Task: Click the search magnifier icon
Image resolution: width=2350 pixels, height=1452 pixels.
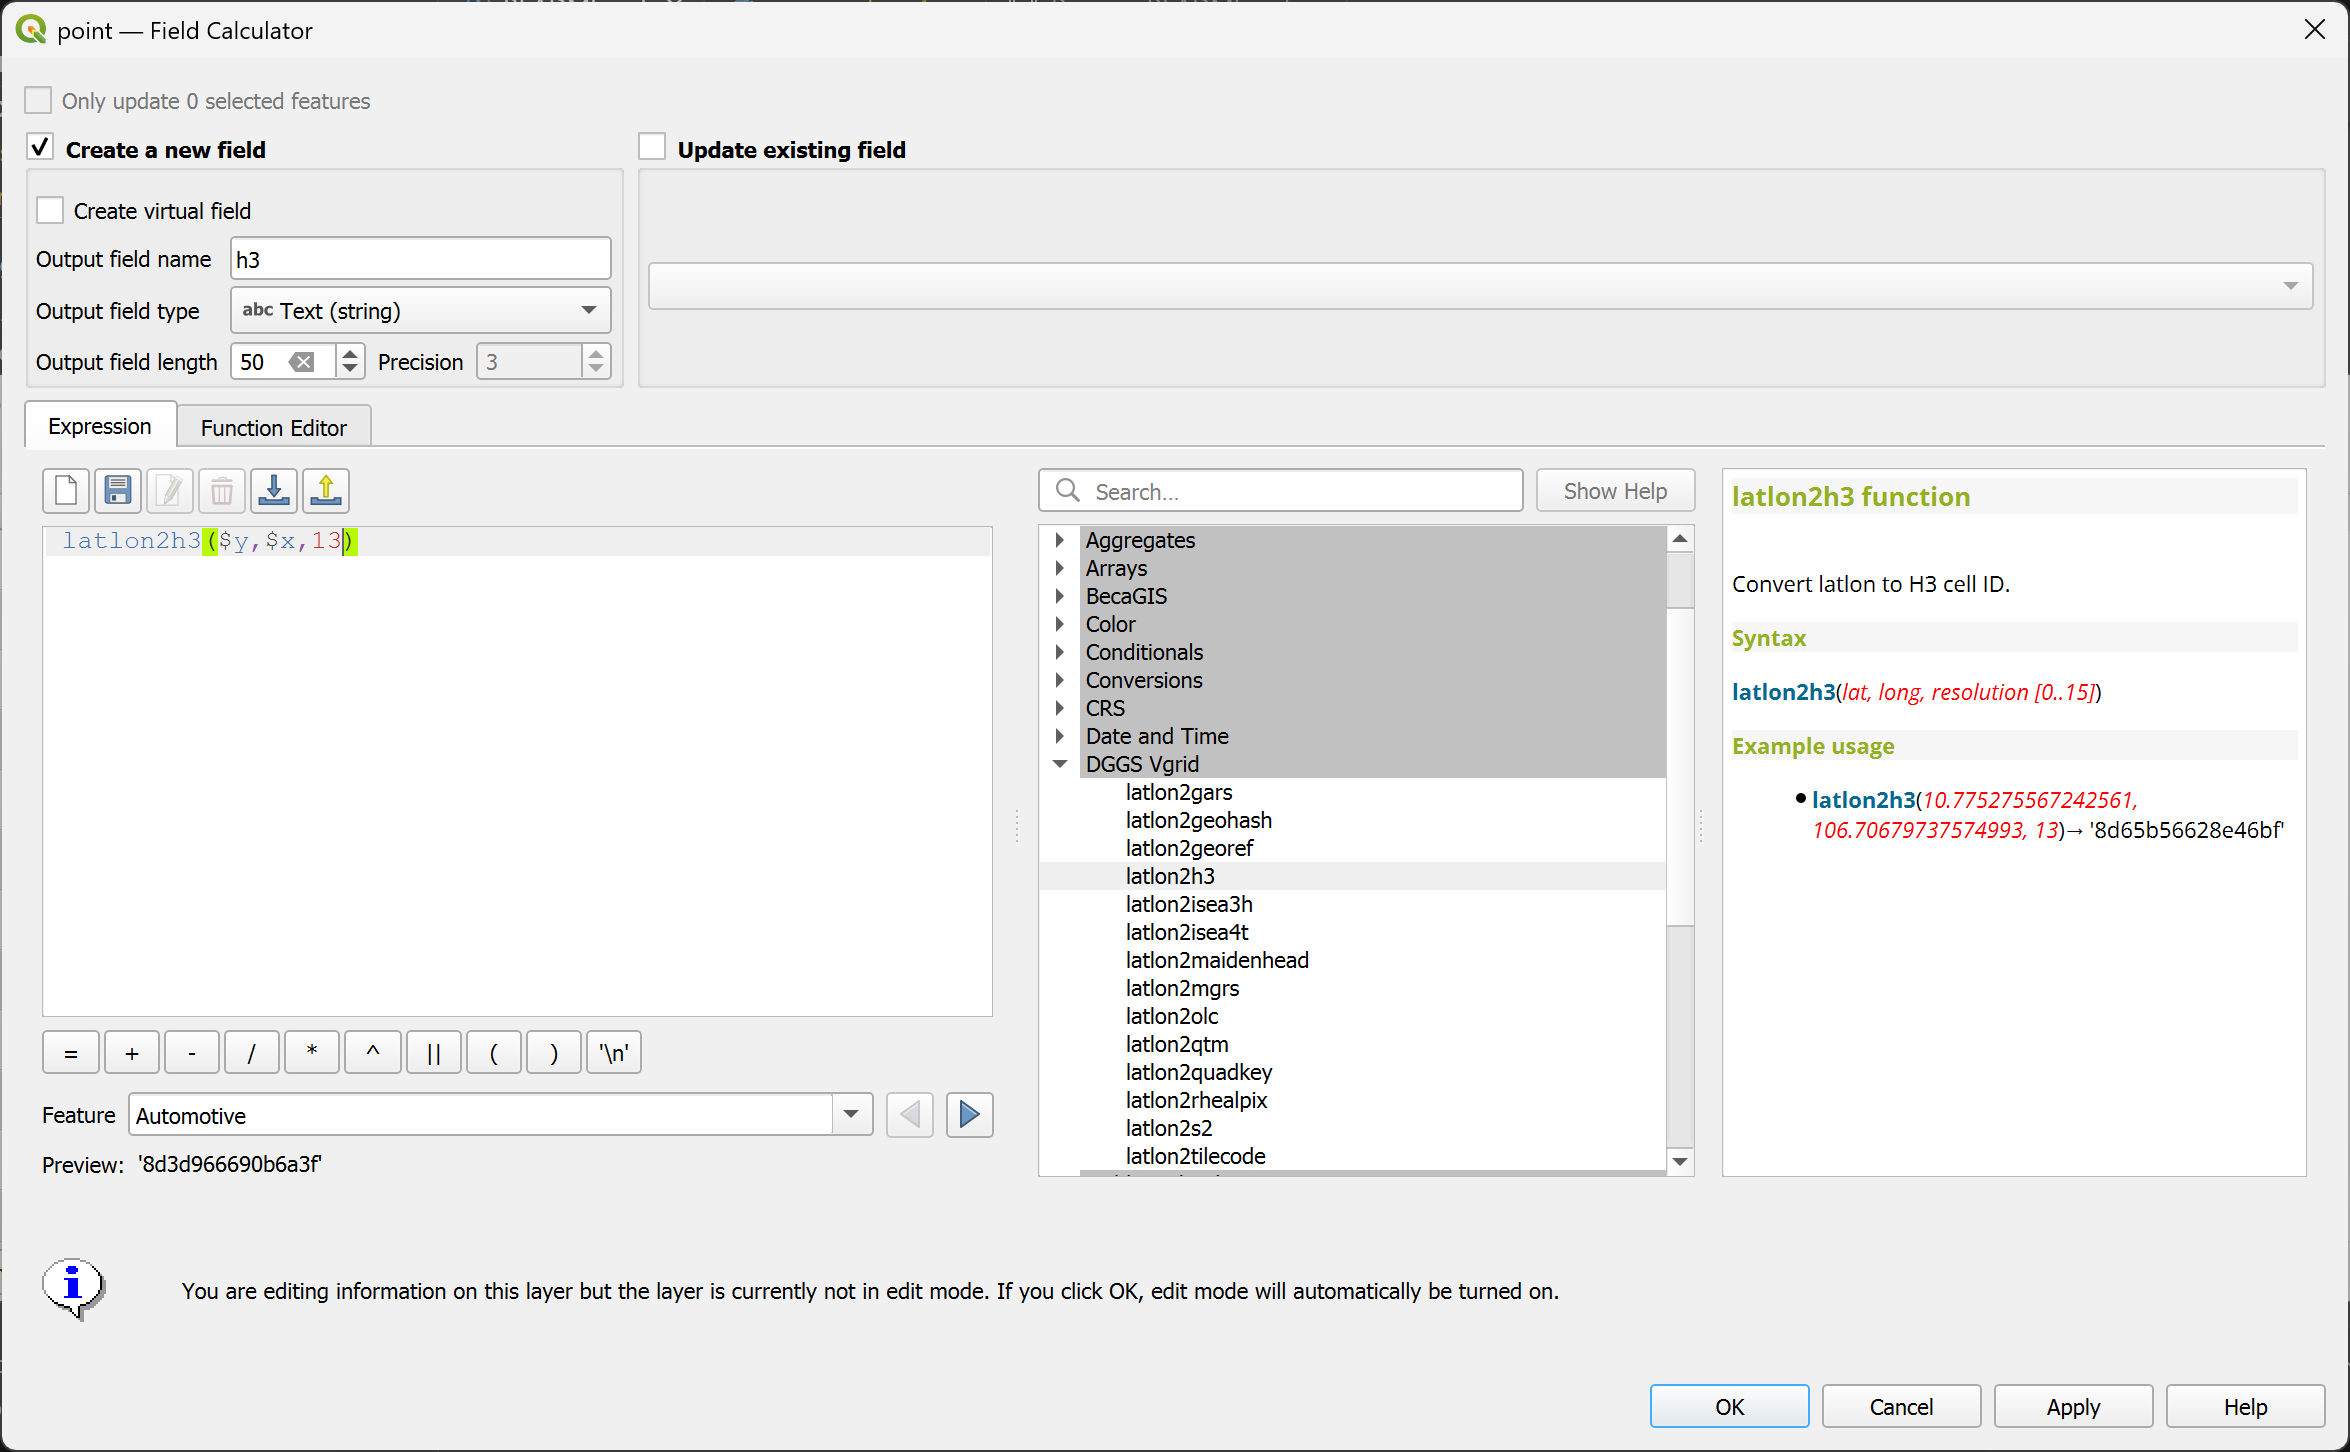Action: [1068, 491]
